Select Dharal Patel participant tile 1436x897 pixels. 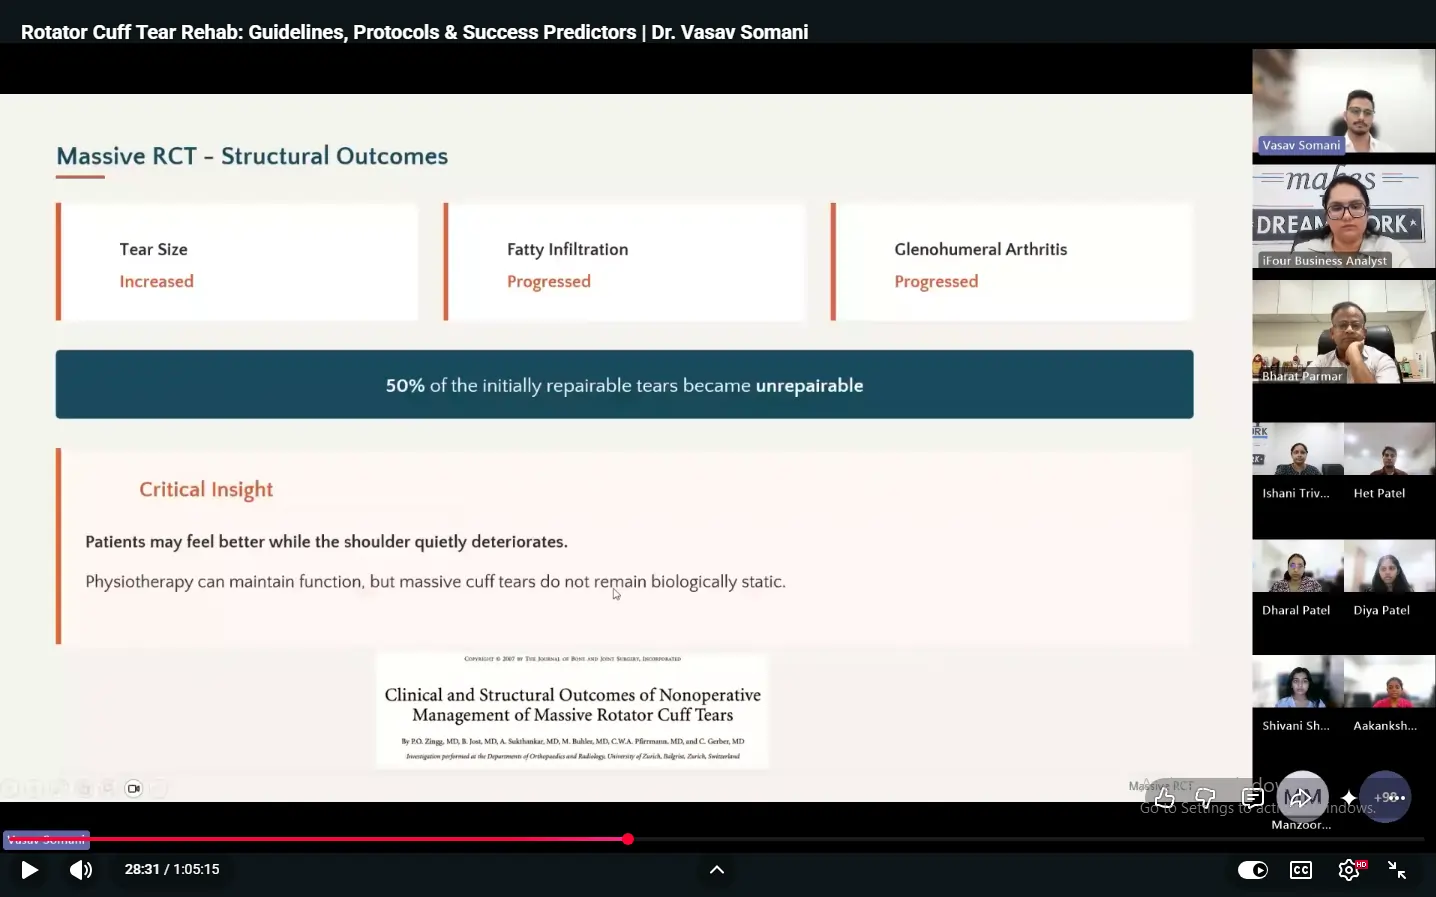[1298, 579]
